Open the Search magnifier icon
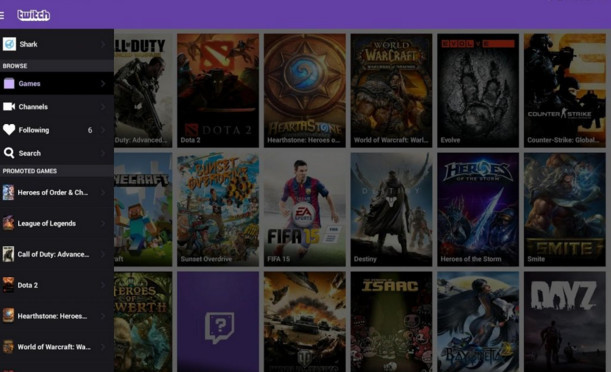611x372 pixels. pyautogui.click(x=9, y=153)
